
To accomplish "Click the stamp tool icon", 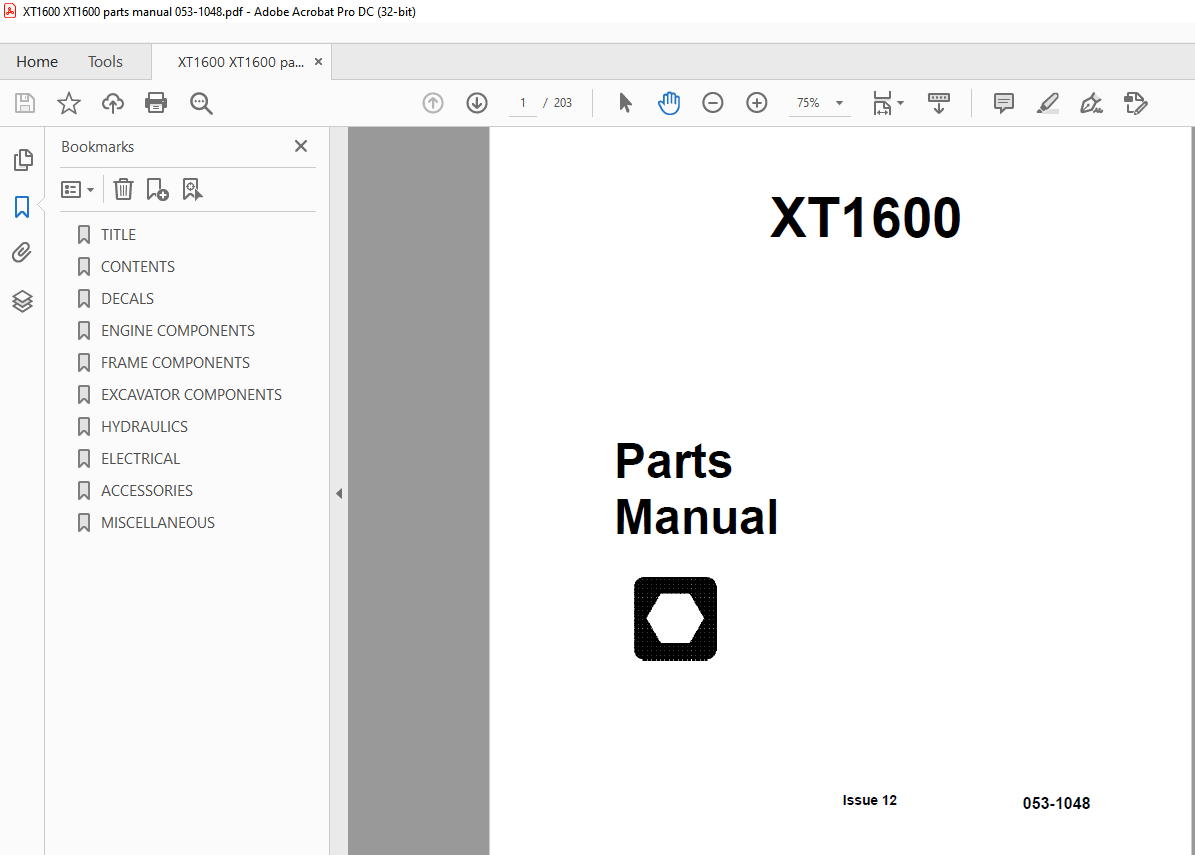I will coord(1136,103).
